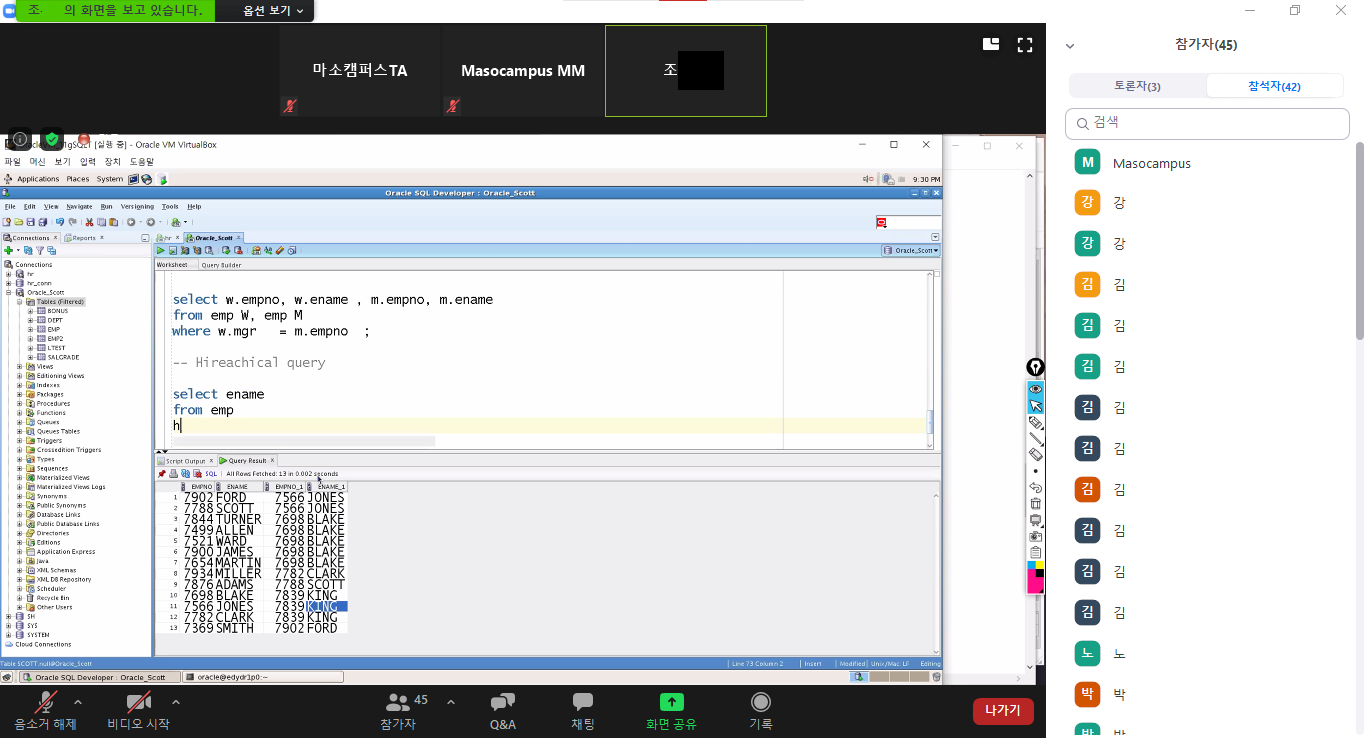Switch the video gallery layout view

(991, 44)
